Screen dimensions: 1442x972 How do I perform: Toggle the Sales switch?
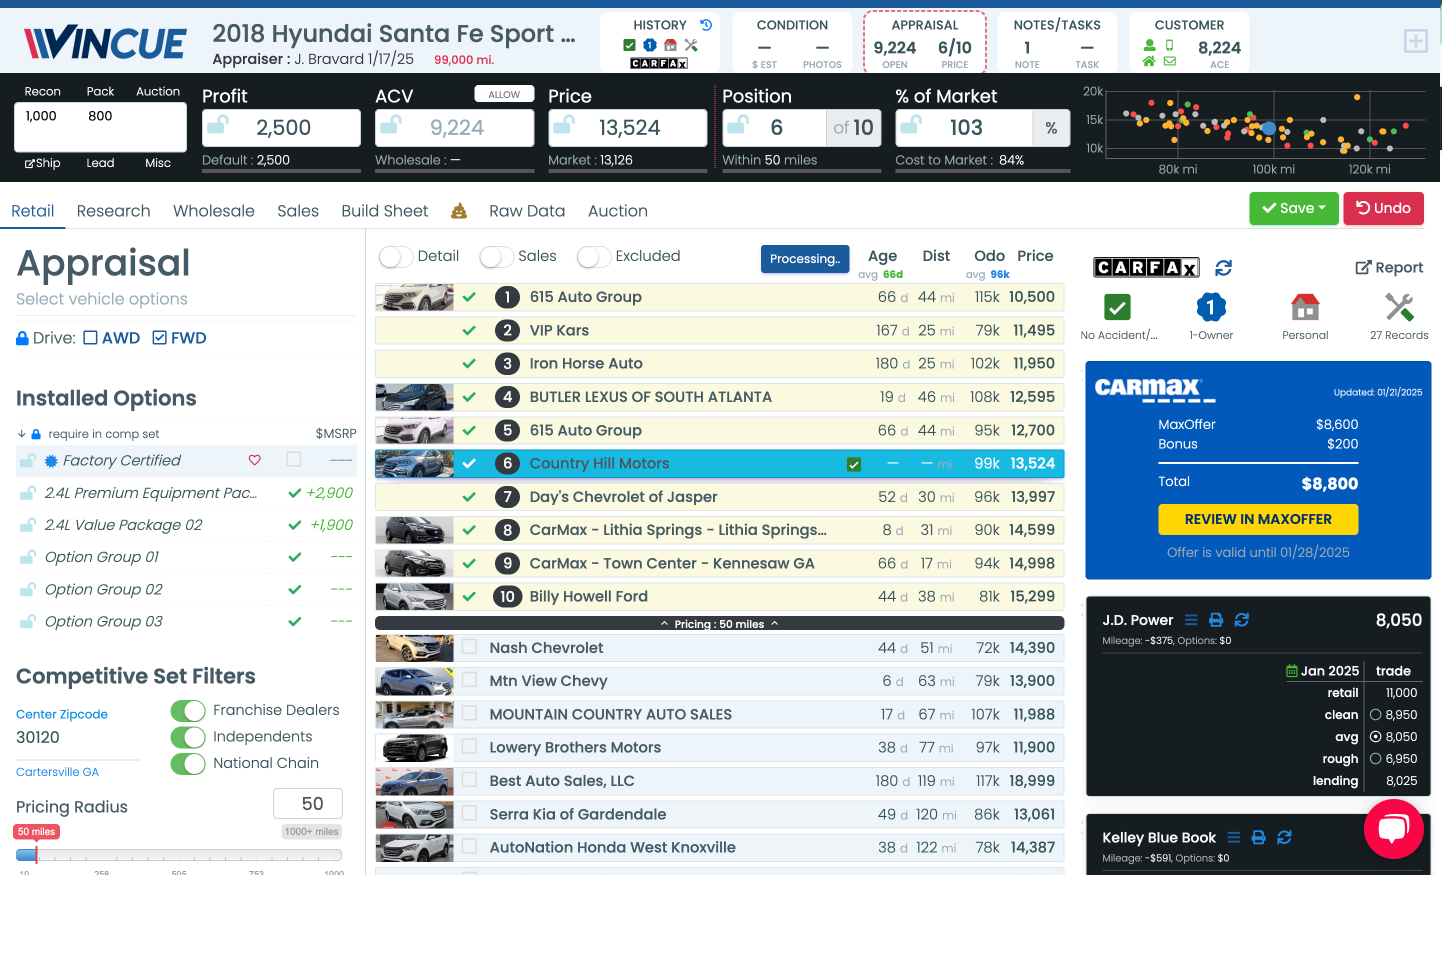[x=496, y=257]
